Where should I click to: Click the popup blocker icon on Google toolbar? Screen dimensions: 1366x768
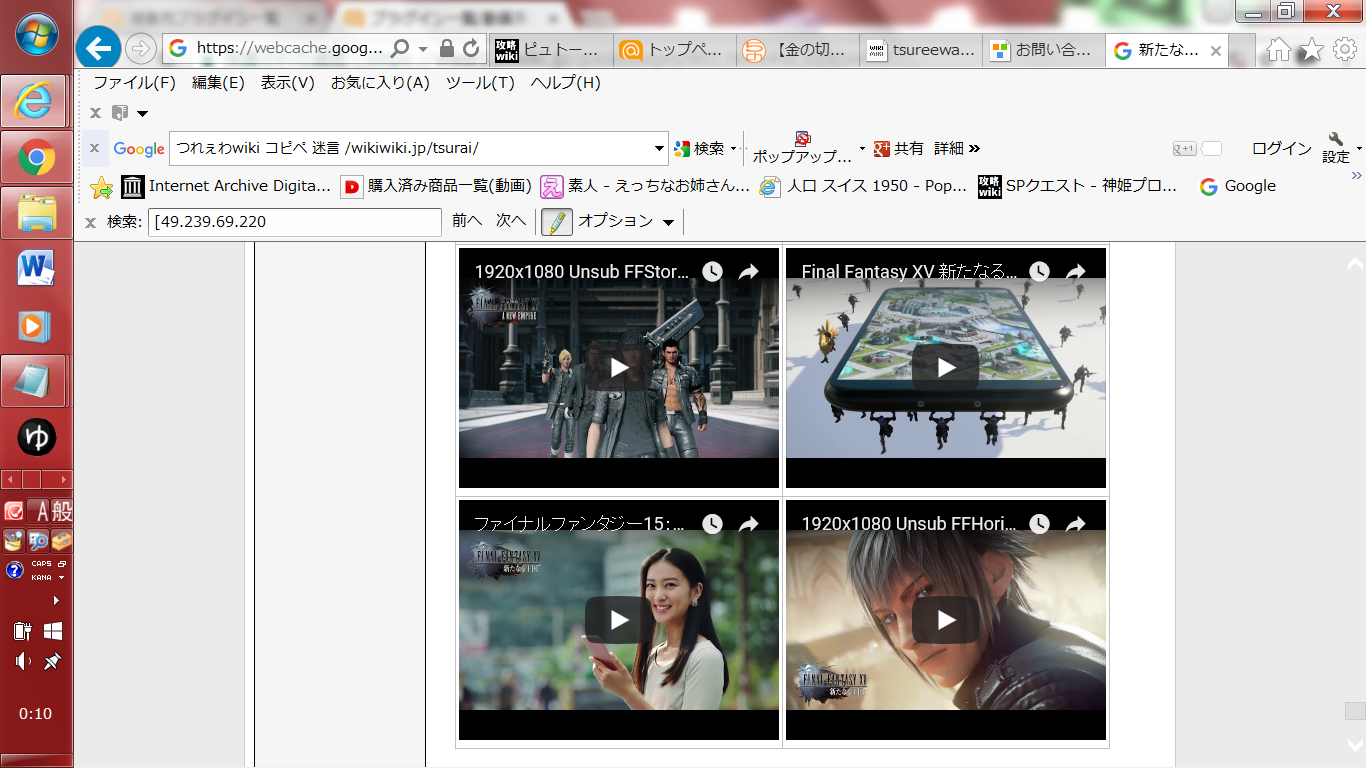802,138
